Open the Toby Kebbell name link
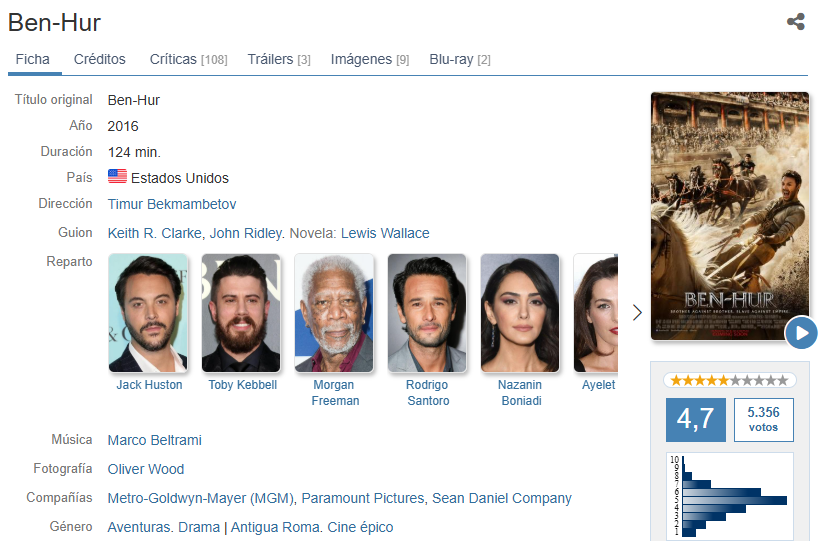823x541 pixels. 242,385
